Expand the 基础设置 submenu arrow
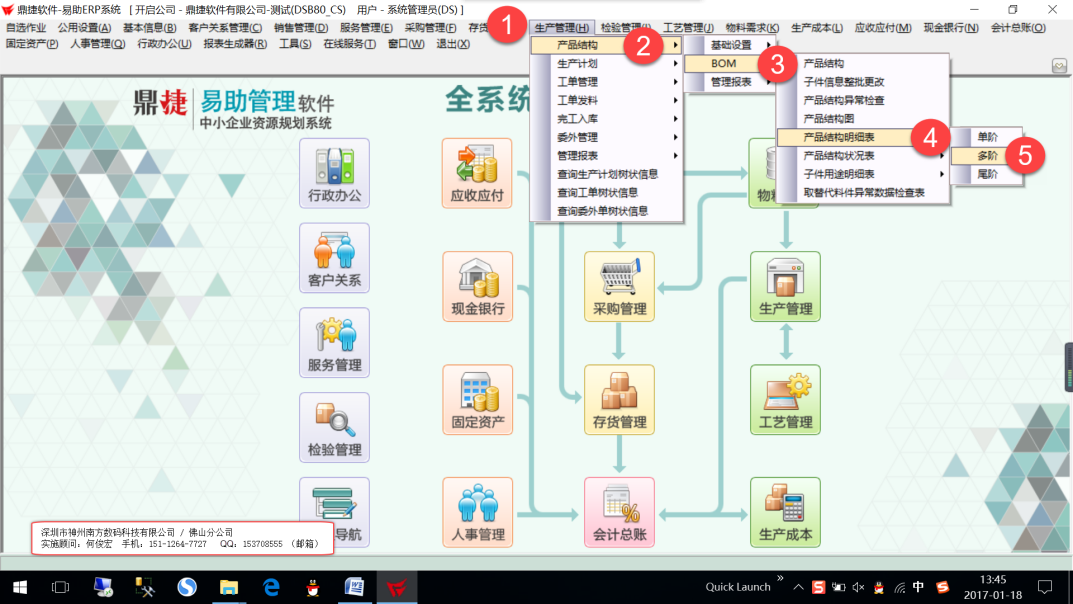 [x=768, y=45]
